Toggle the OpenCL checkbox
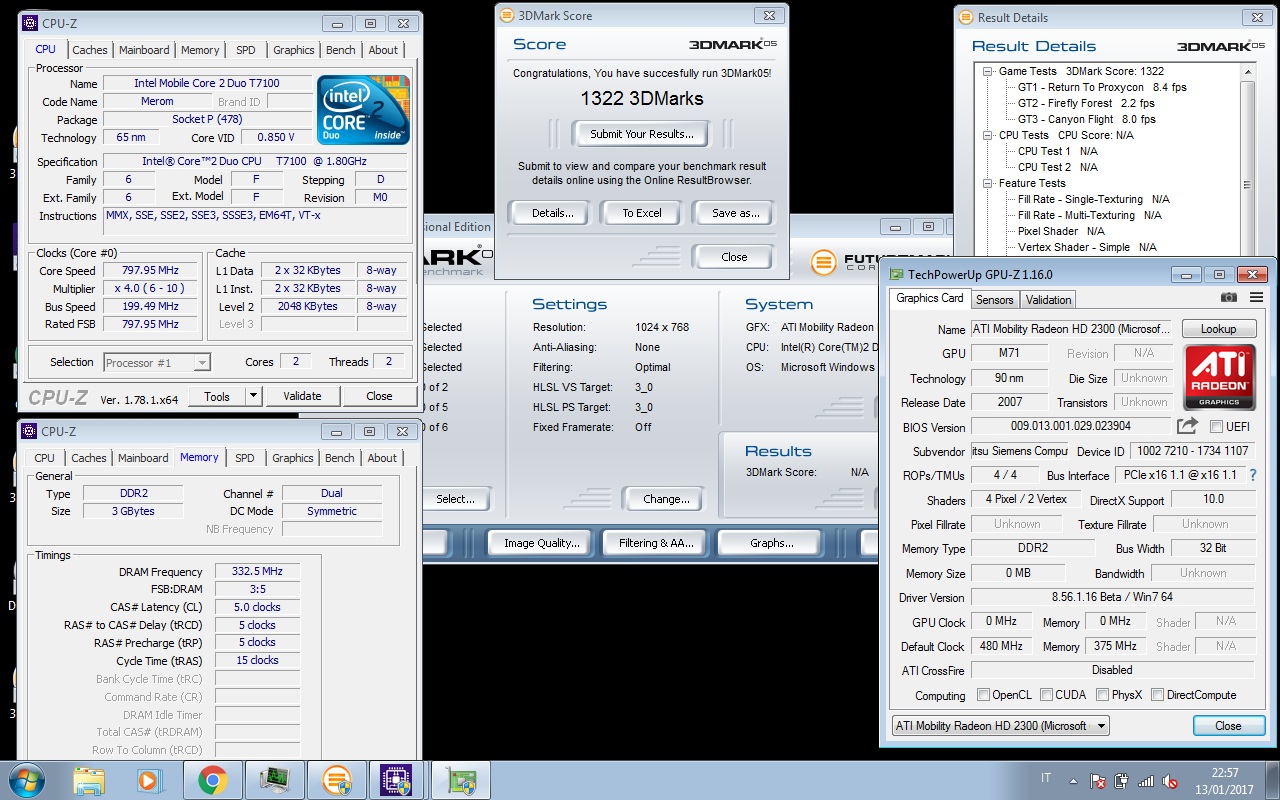 (x=984, y=695)
